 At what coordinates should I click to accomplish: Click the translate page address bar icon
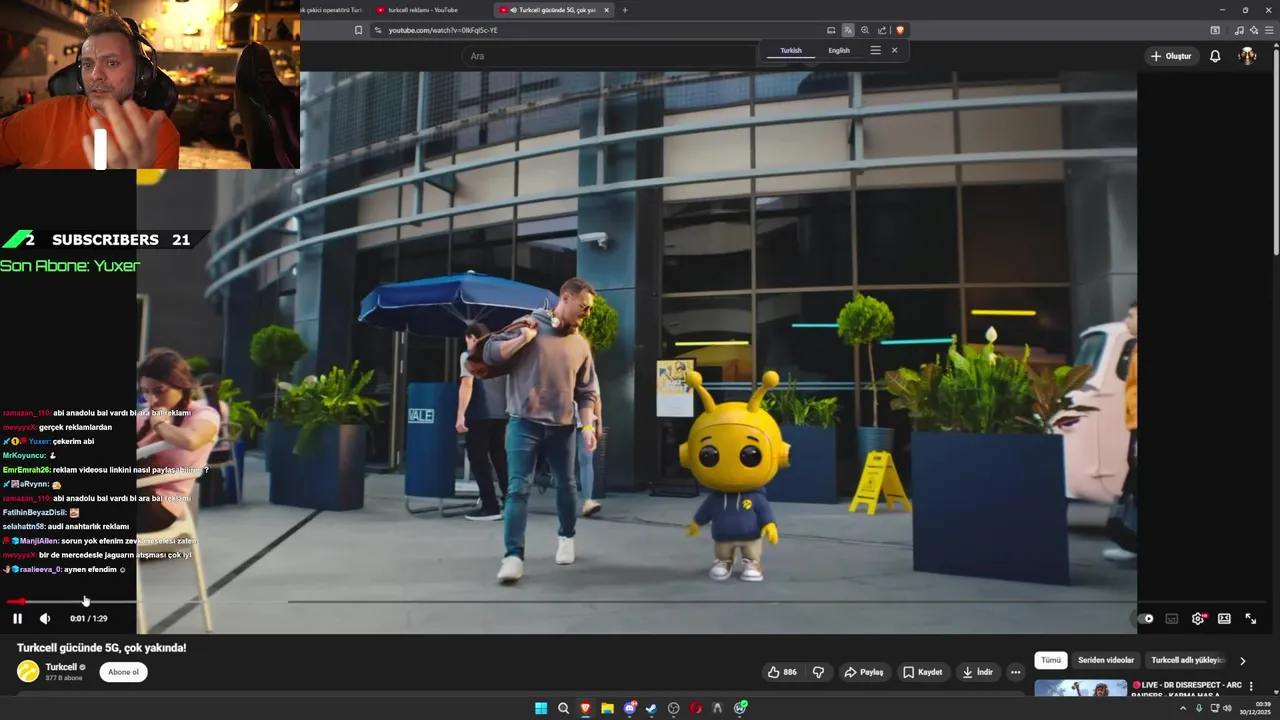coord(848,30)
